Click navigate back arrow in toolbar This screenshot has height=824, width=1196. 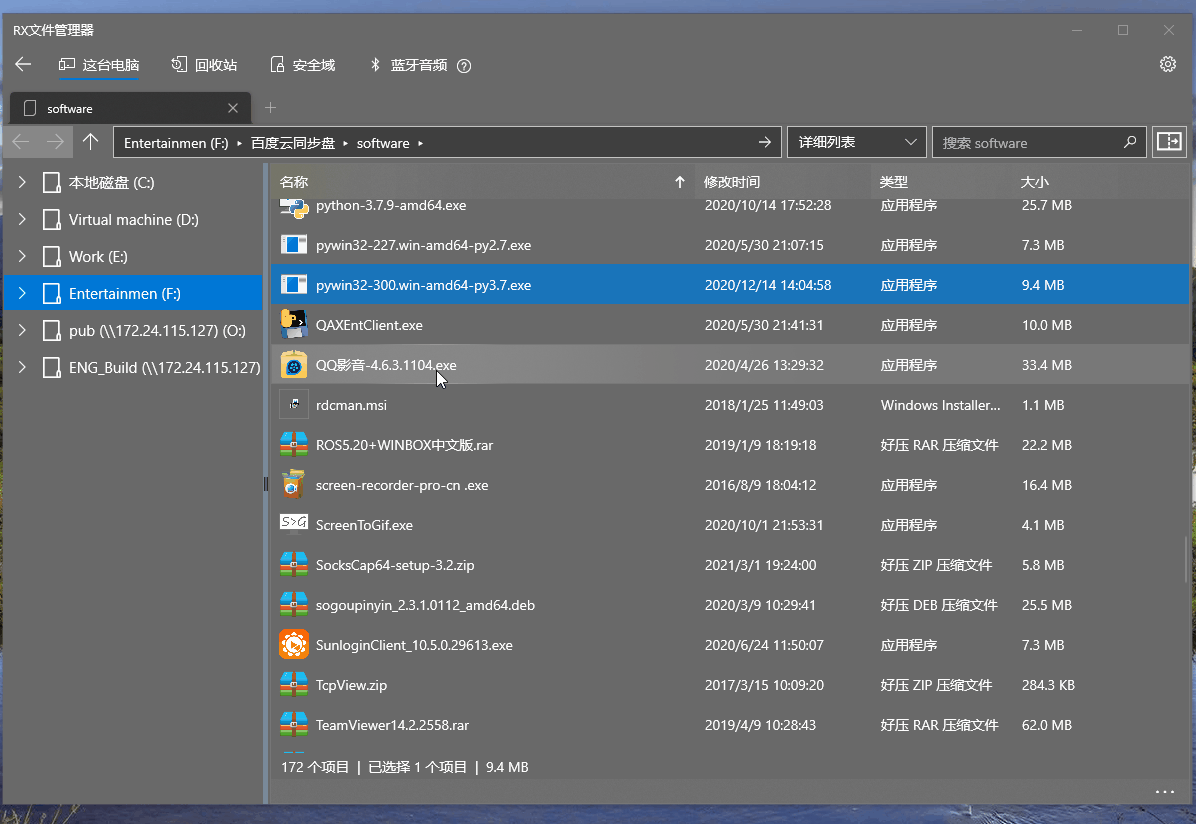[21, 142]
